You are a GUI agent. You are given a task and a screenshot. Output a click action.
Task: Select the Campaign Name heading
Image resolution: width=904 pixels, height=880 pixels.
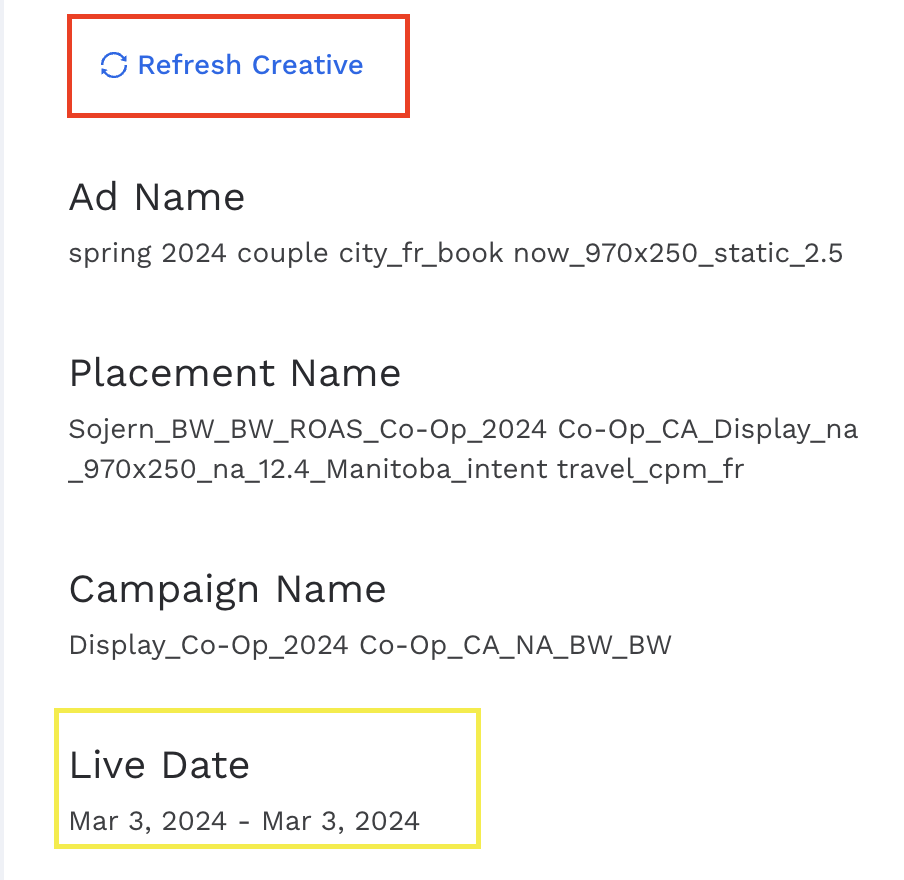tap(227, 589)
